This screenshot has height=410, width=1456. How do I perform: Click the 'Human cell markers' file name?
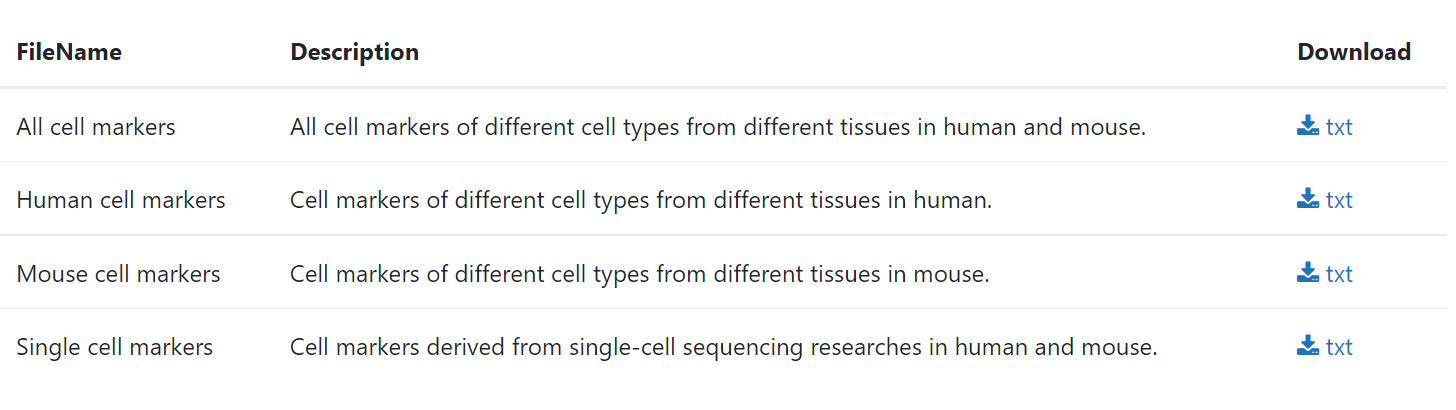[x=121, y=200]
